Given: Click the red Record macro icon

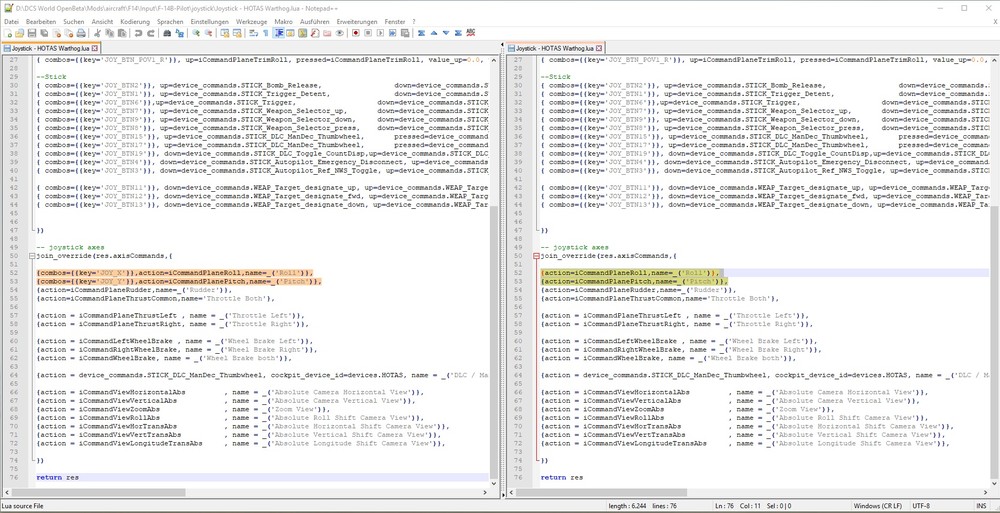Looking at the screenshot, I should click(356, 33).
